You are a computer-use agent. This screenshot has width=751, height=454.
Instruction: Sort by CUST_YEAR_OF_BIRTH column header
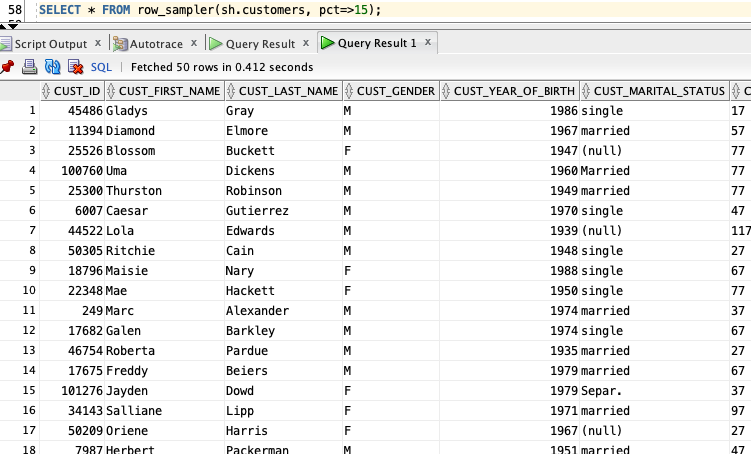[x=514, y=91]
